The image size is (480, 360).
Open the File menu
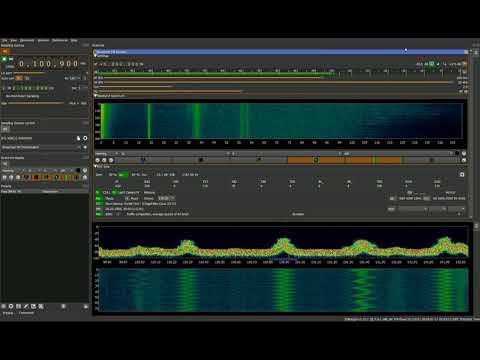pos(4,40)
